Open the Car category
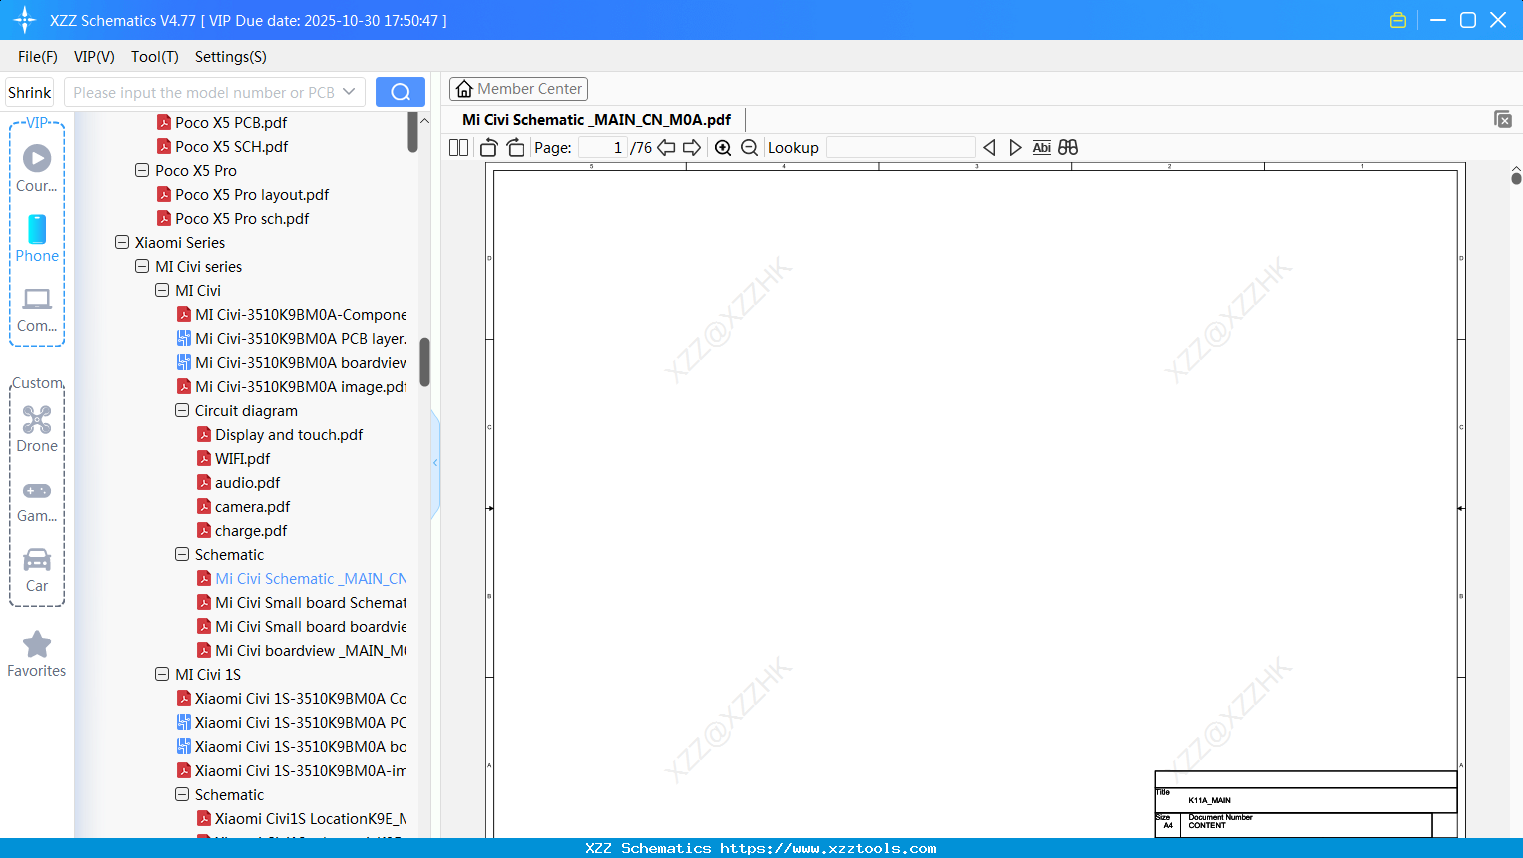The height and width of the screenshot is (858, 1523). point(37,571)
